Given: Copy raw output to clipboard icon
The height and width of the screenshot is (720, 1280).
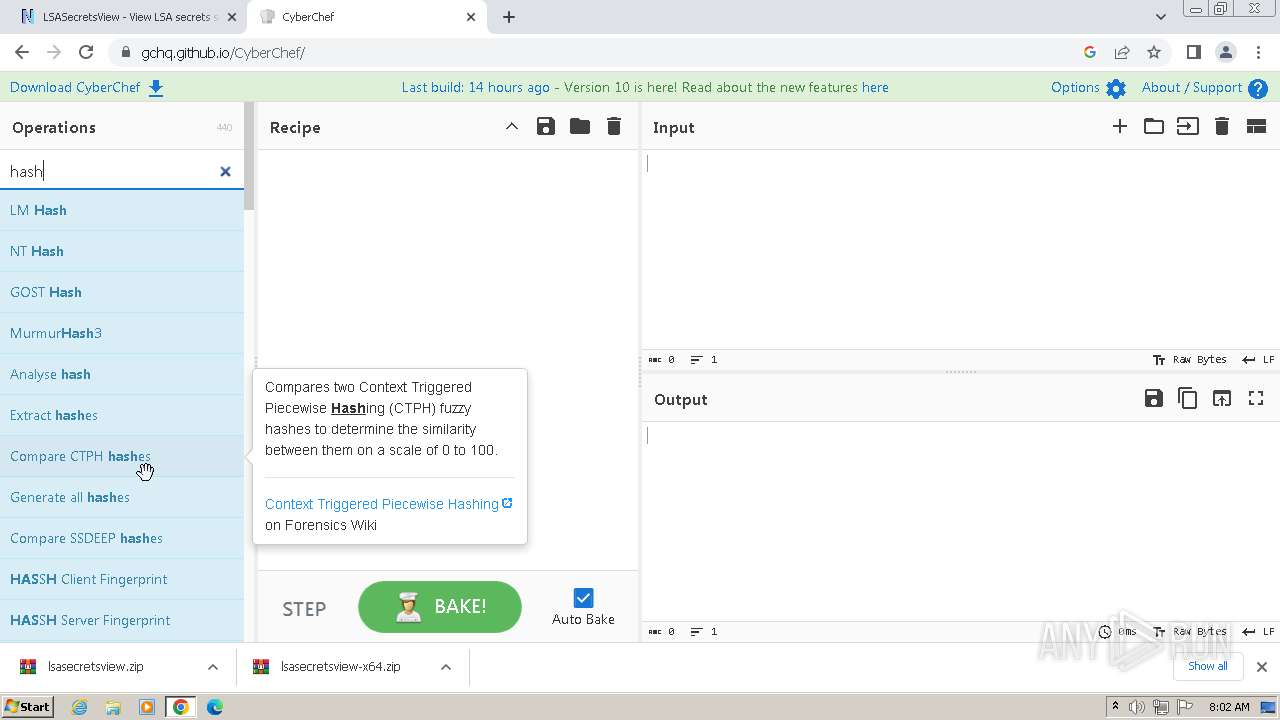Looking at the screenshot, I should (x=1188, y=398).
